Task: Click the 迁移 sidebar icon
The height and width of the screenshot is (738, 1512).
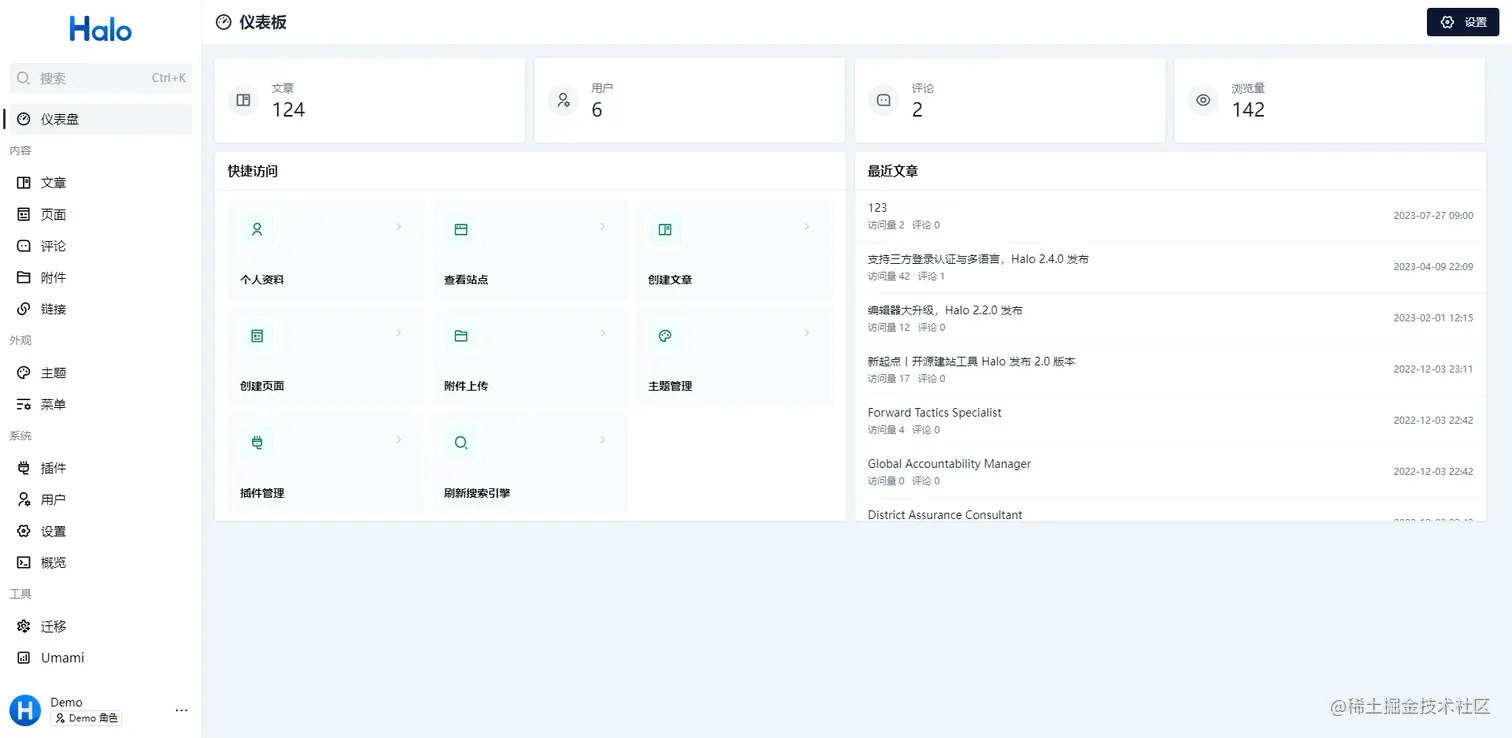Action: pos(24,626)
